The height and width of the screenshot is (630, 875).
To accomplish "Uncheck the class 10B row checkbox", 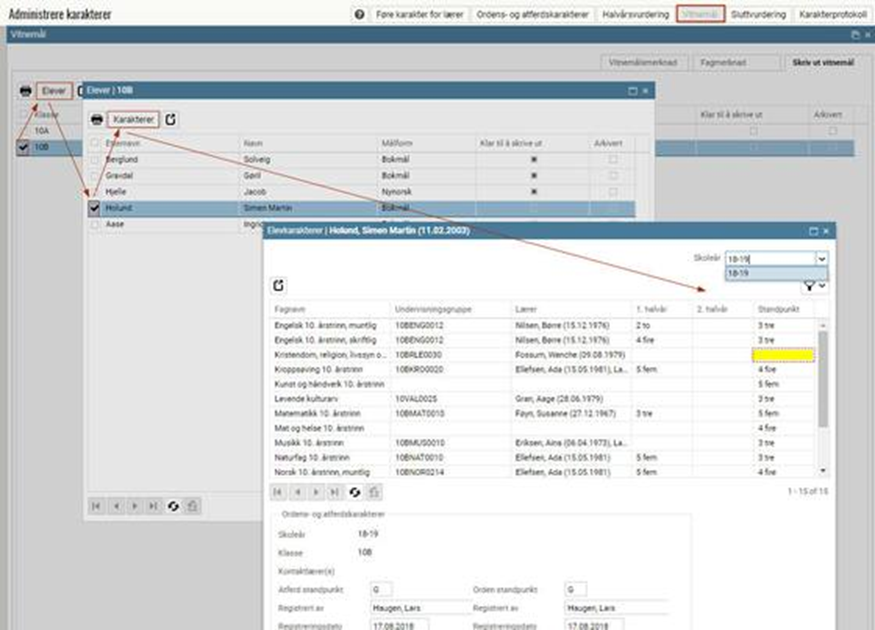I will pos(22,147).
